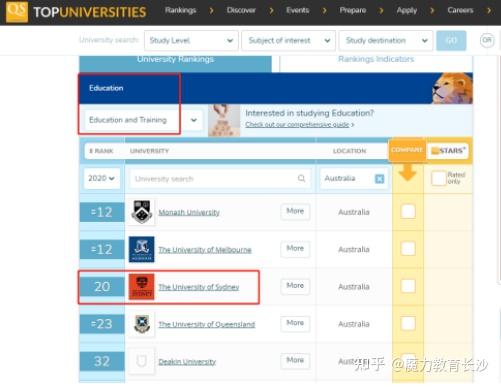This screenshot has height=387, width=501.
Task: Click the OR circle button
Action: point(487,40)
